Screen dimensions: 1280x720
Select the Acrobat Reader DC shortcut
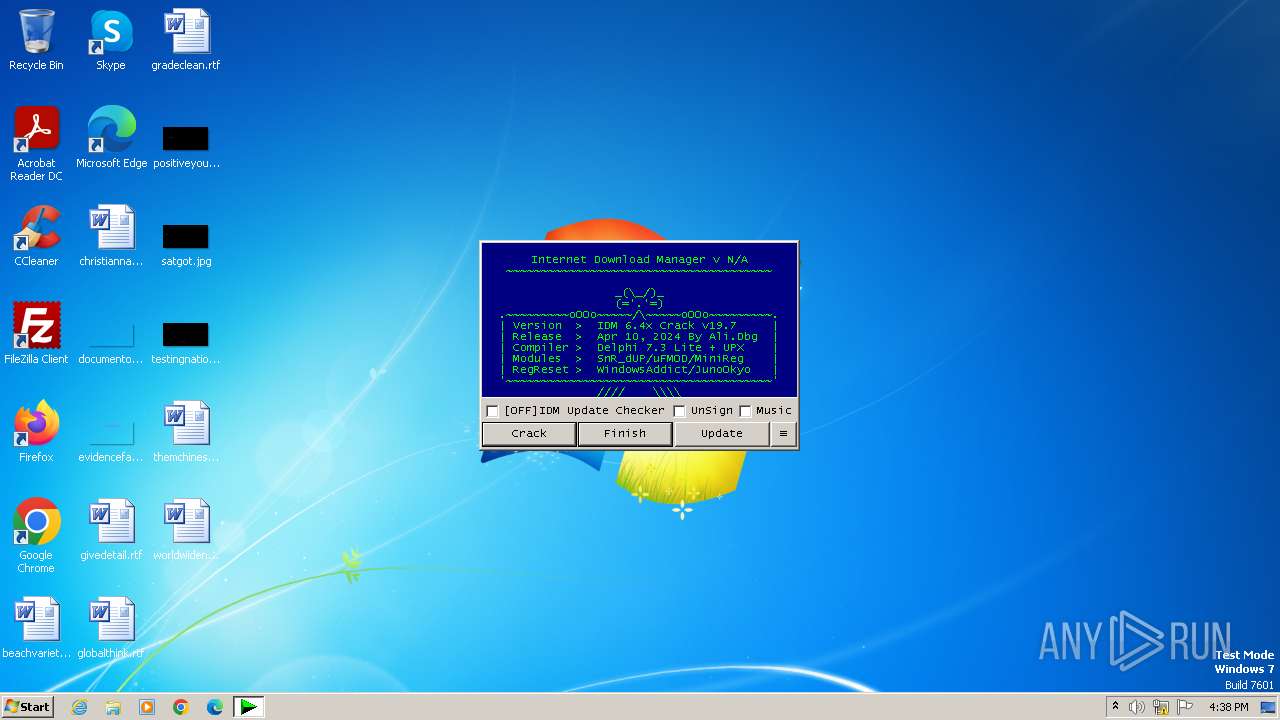(36, 144)
